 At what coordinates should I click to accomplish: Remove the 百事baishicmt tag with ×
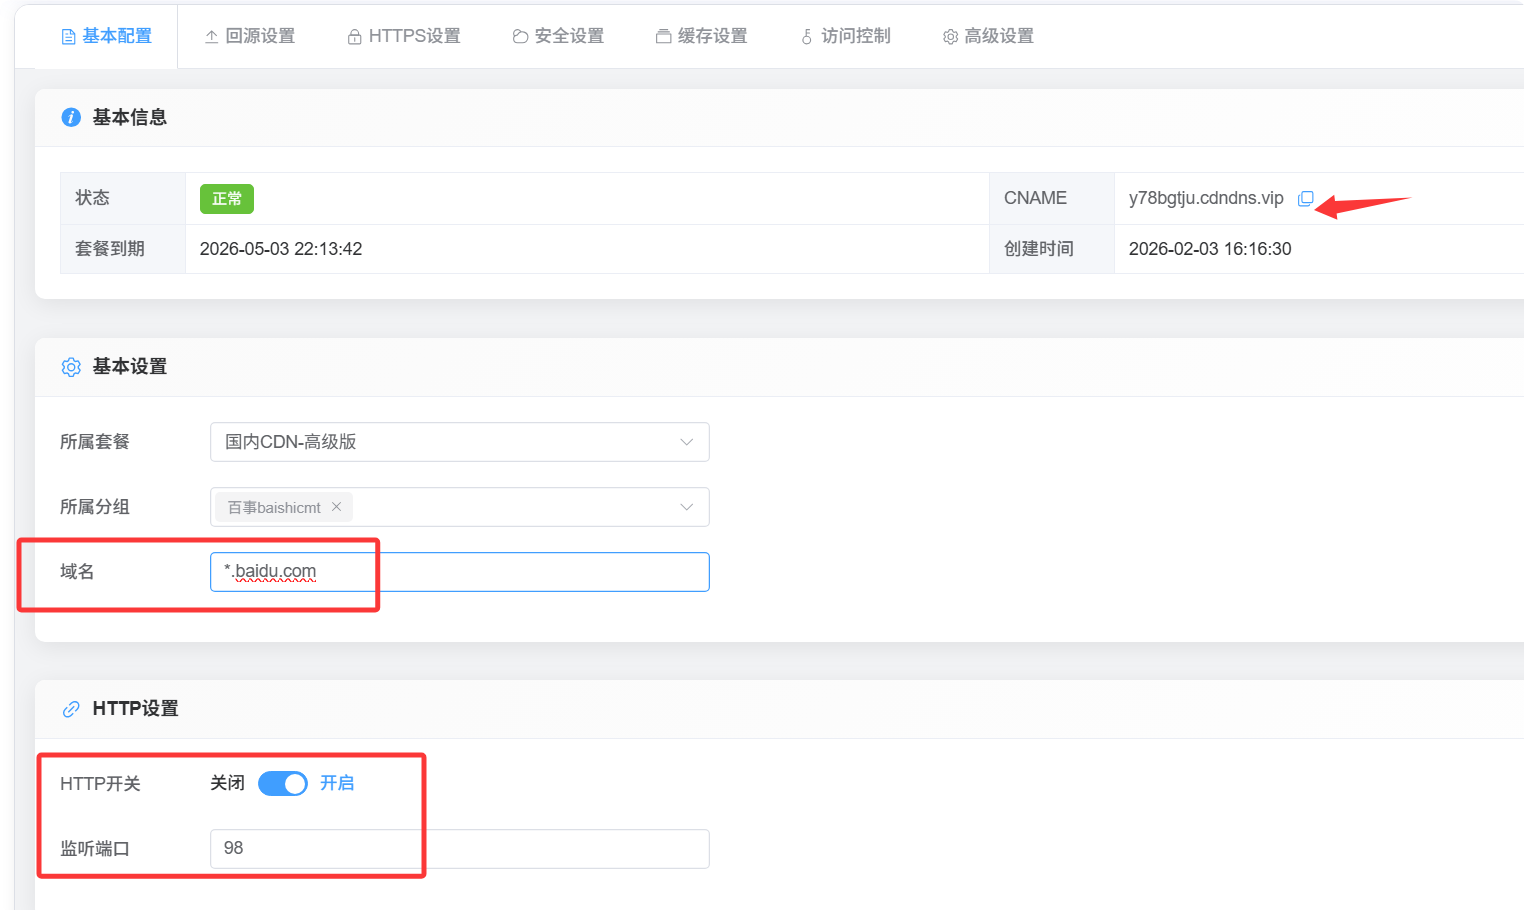(337, 507)
